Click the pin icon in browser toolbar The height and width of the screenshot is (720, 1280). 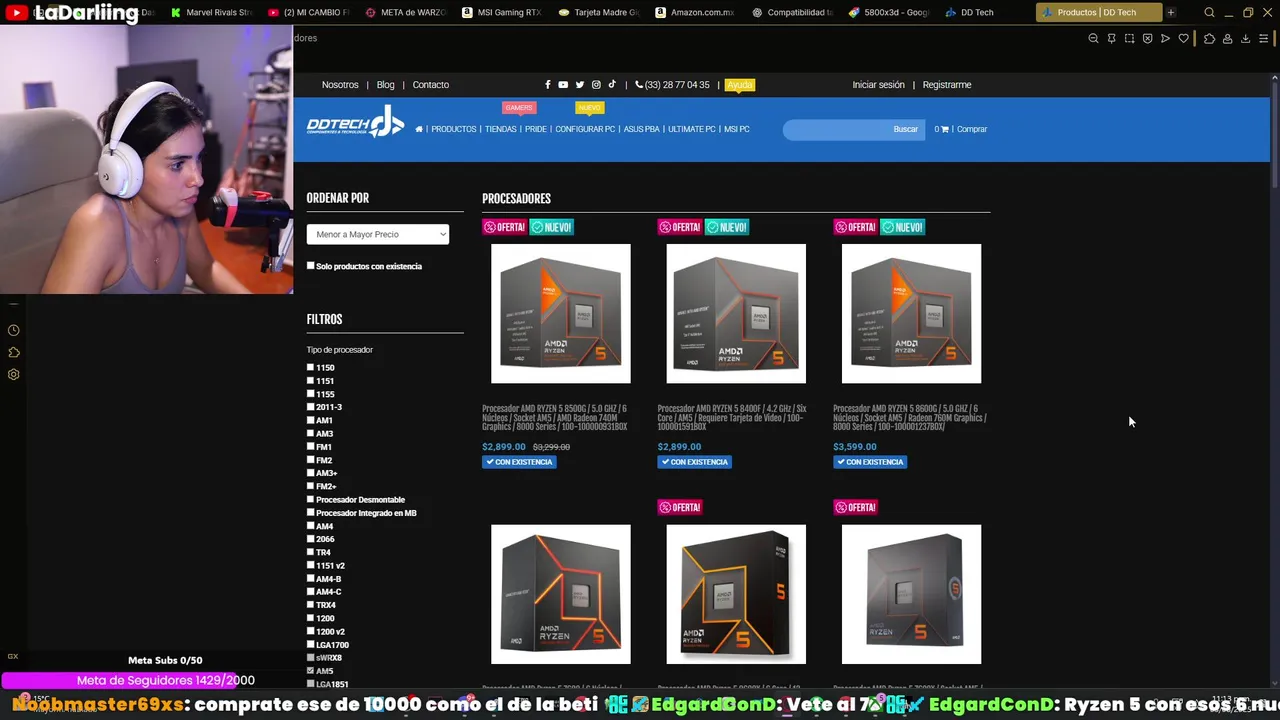click(1111, 39)
